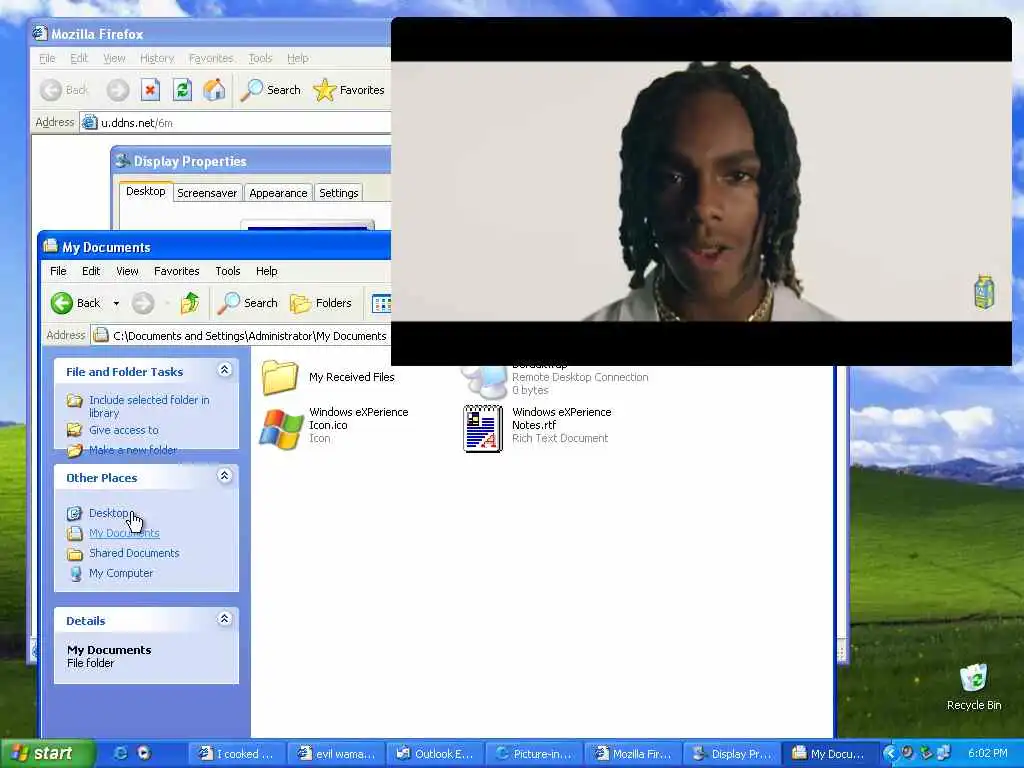Viewport: 1024px width, 768px height.
Task: Open My Computer in Other Places
Action: point(121,573)
